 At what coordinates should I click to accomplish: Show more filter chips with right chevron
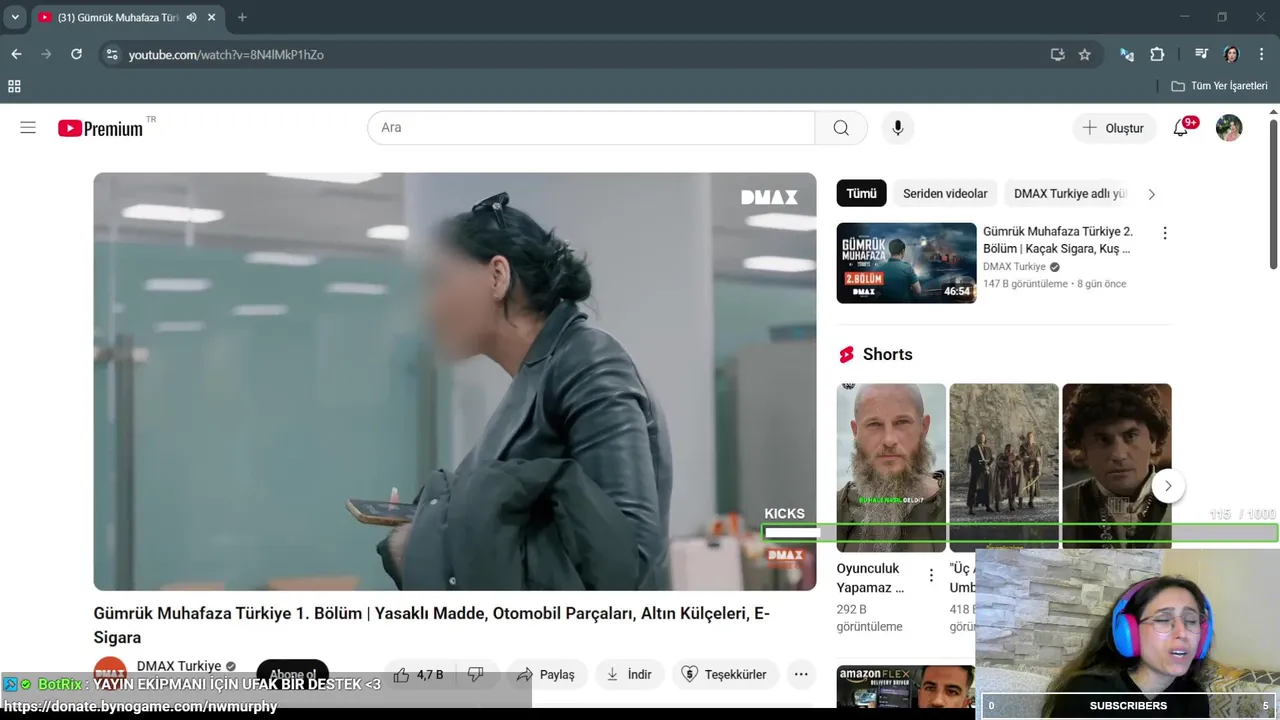pyautogui.click(x=1151, y=194)
